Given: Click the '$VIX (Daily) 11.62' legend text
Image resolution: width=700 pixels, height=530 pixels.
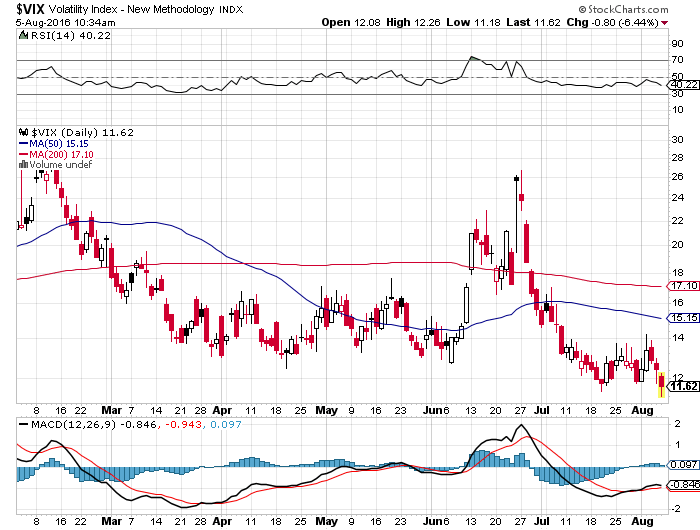Looking at the screenshot, I should pyautogui.click(x=82, y=132).
